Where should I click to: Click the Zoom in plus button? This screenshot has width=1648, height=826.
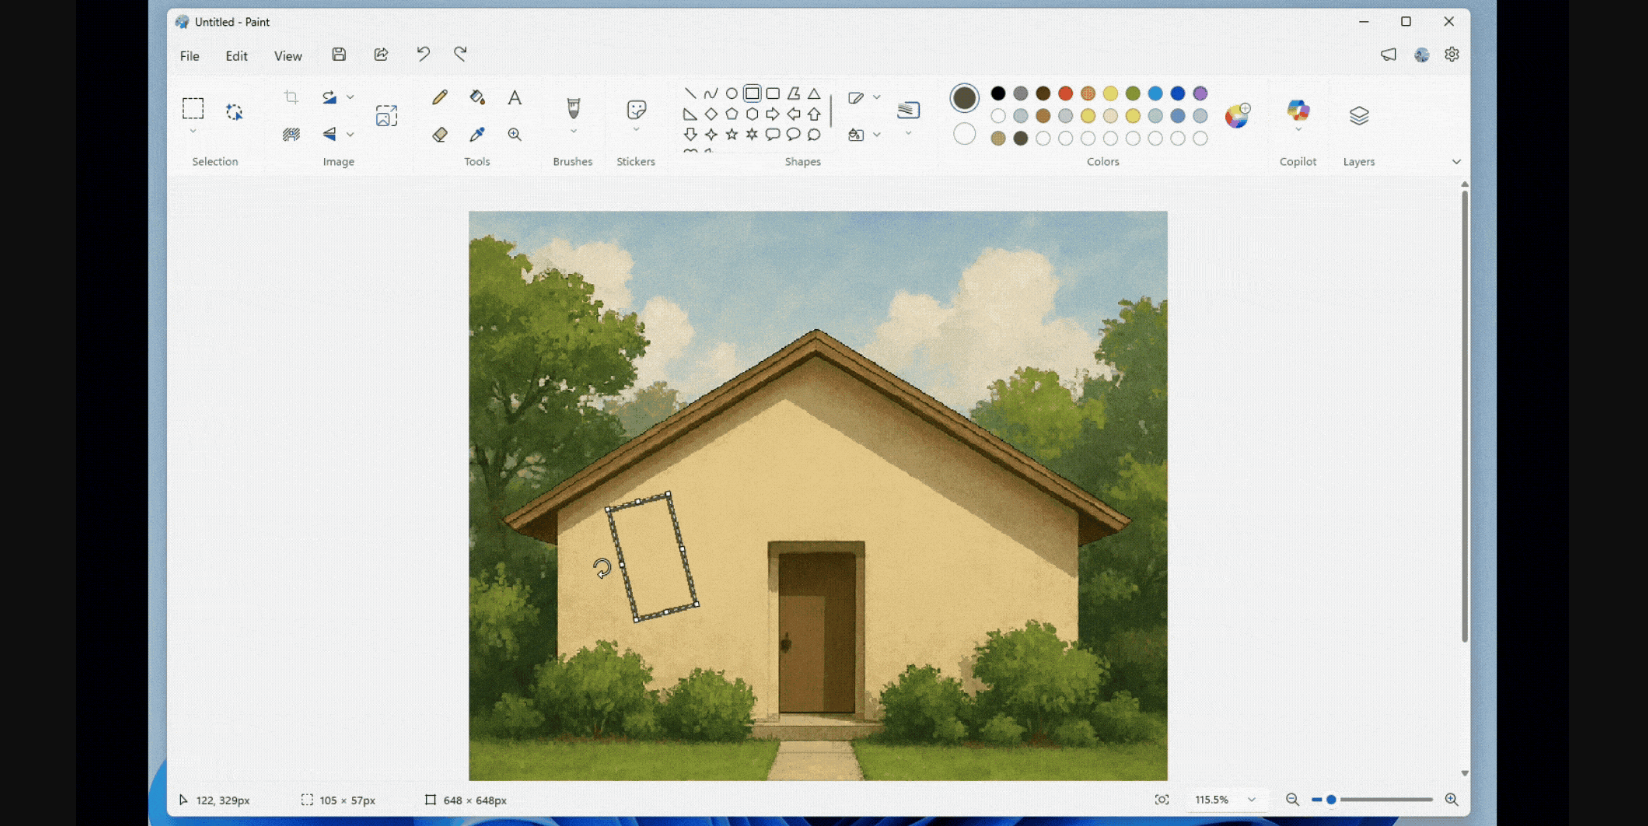pos(1451,800)
